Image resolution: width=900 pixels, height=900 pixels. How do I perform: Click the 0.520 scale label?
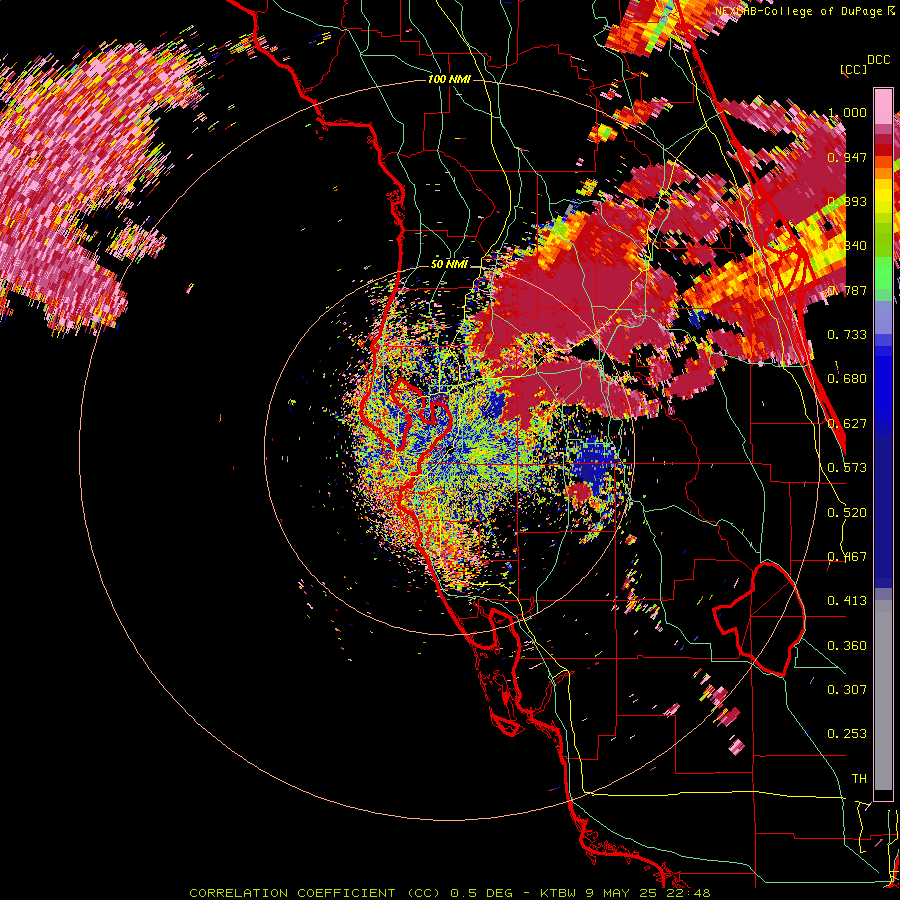[847, 513]
